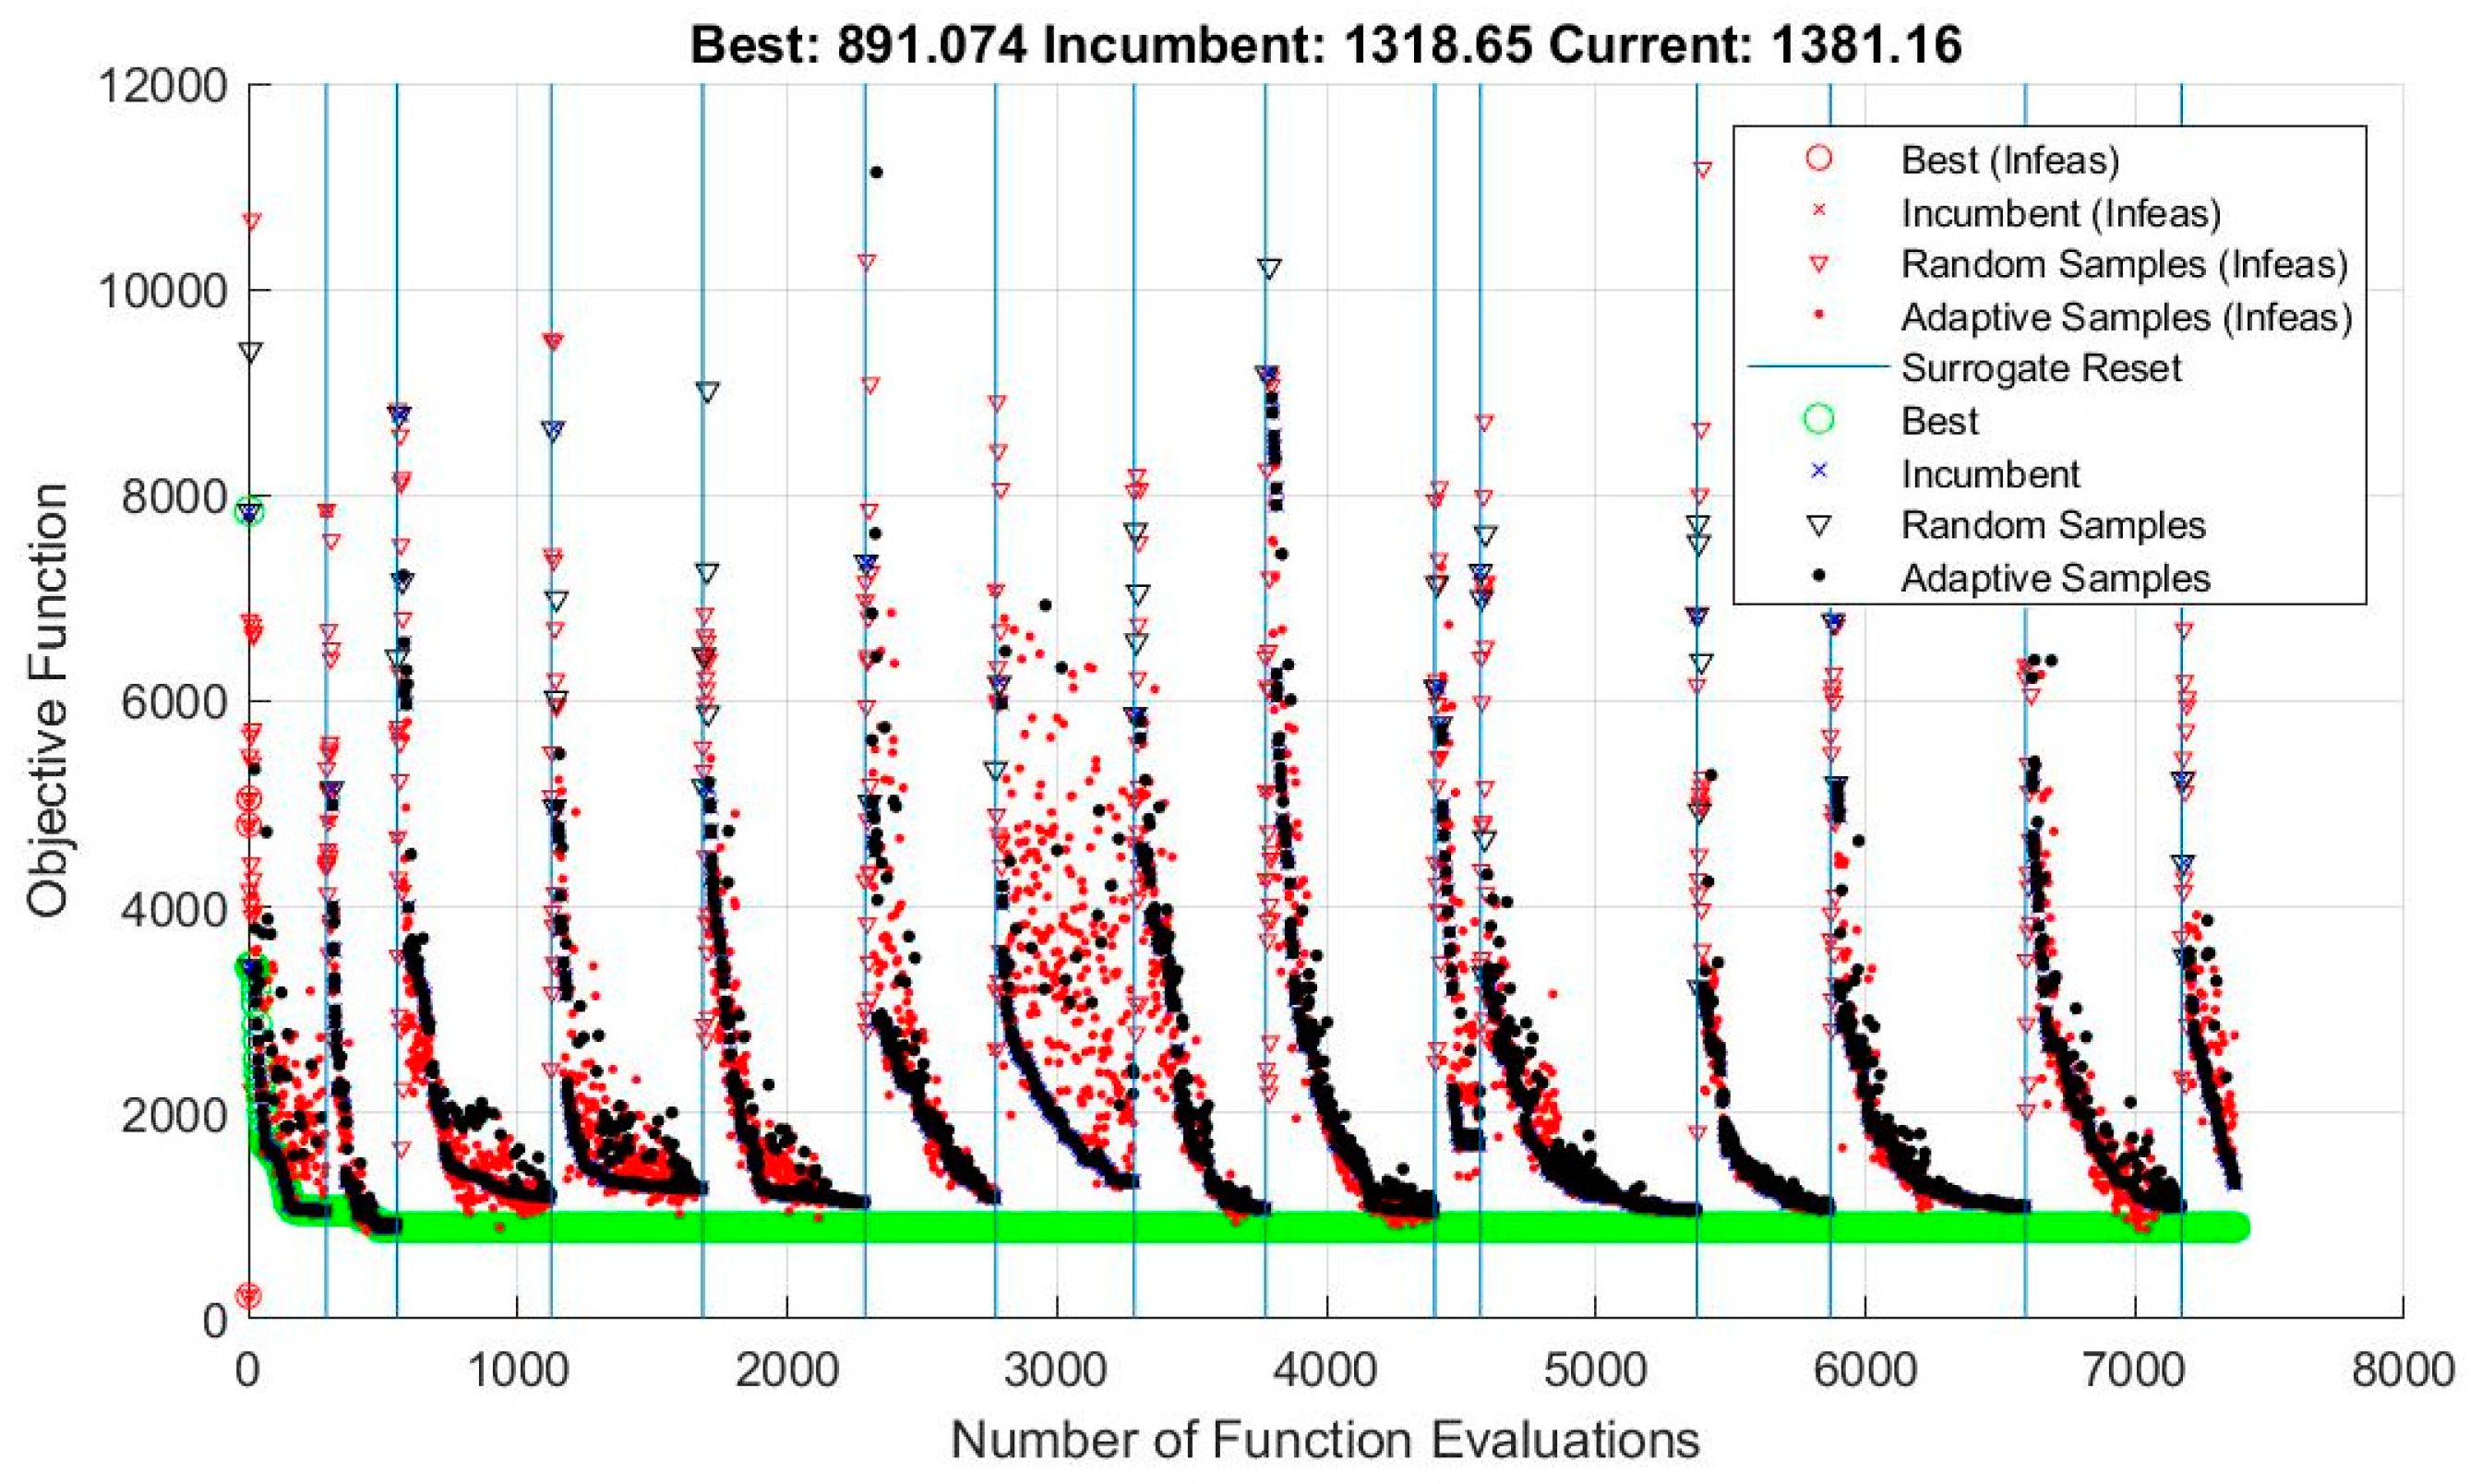The image size is (2470, 1484).
Task: Click the black triangle Random Samples legend marker
Action: click(1819, 525)
